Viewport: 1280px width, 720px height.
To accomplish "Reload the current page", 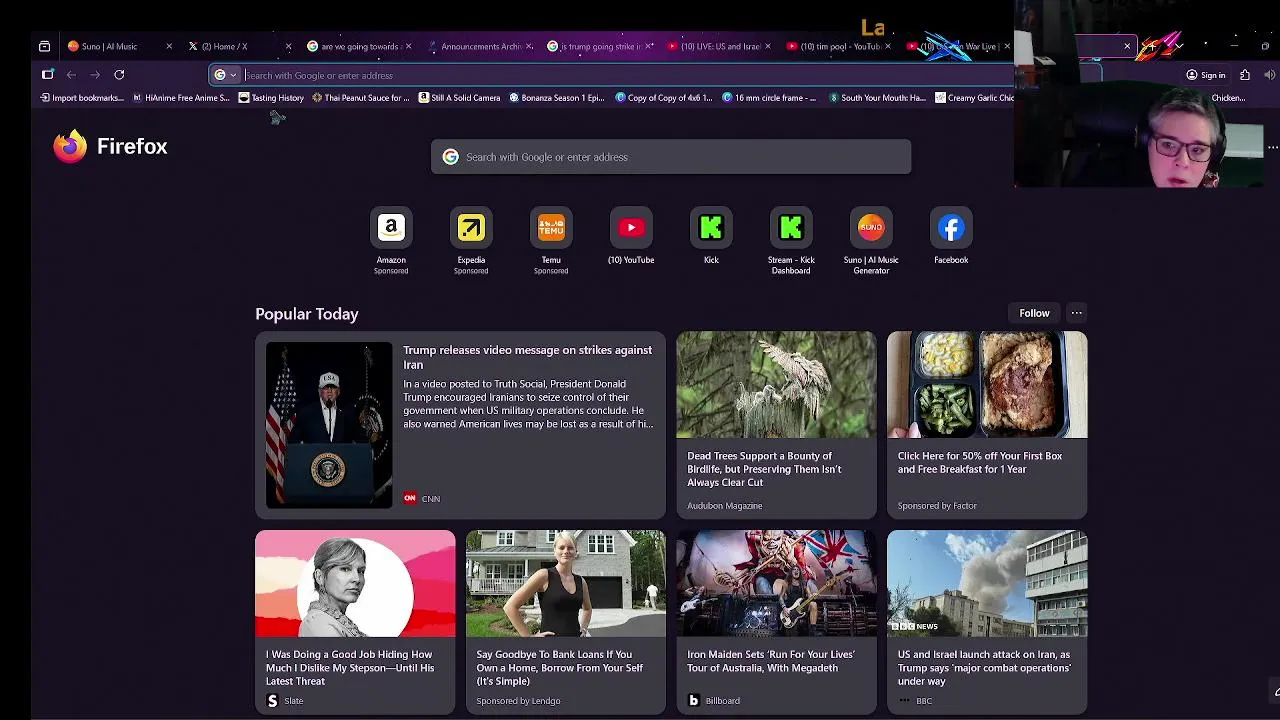I will [119, 74].
